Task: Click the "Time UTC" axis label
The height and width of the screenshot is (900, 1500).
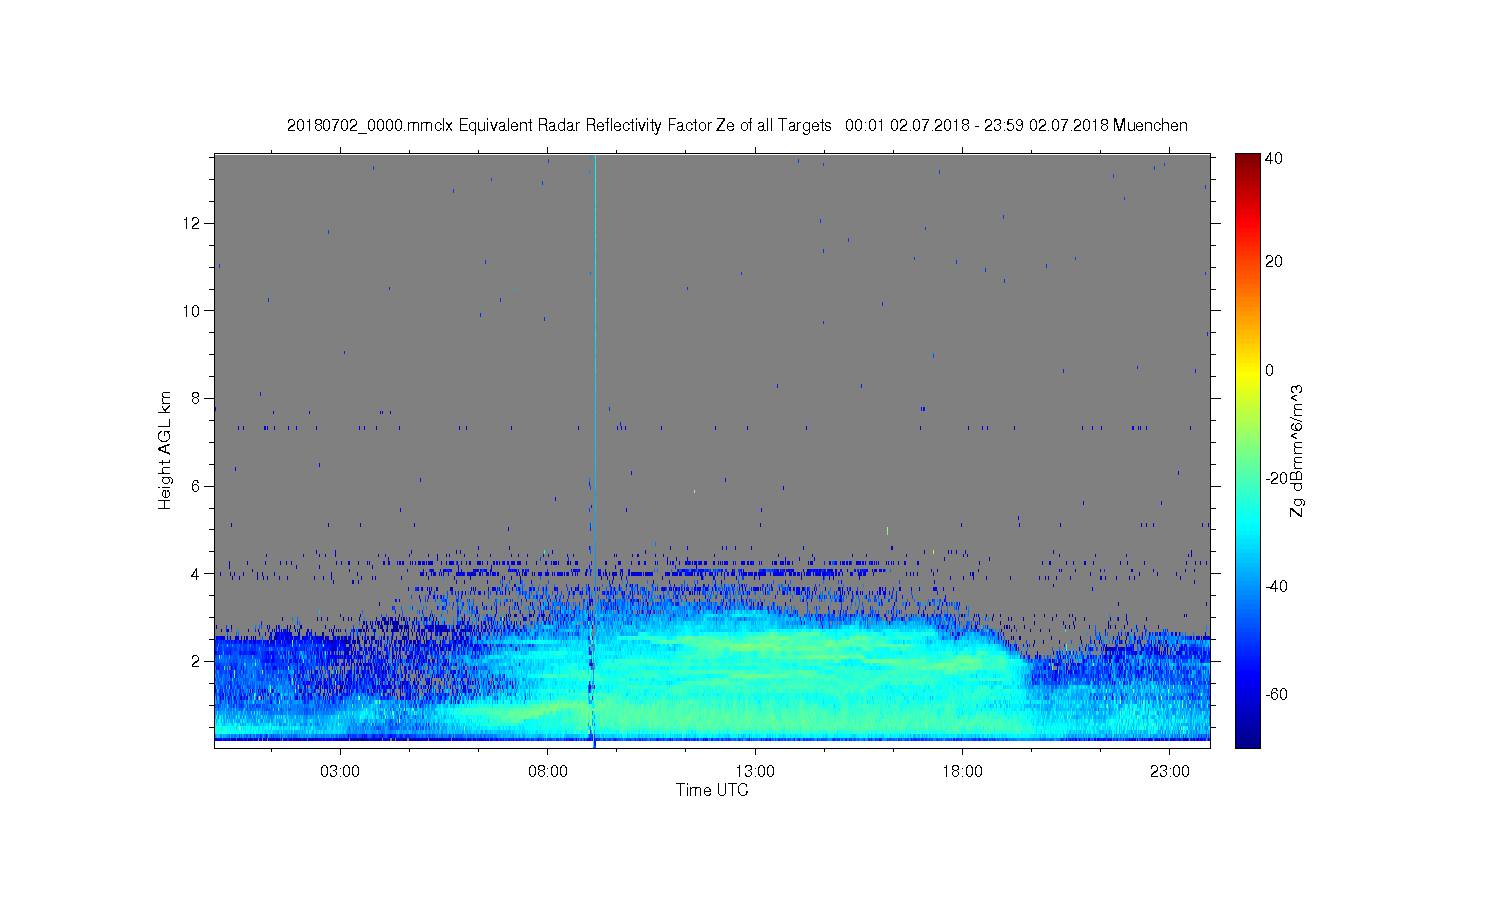Action: pyautogui.click(x=712, y=790)
